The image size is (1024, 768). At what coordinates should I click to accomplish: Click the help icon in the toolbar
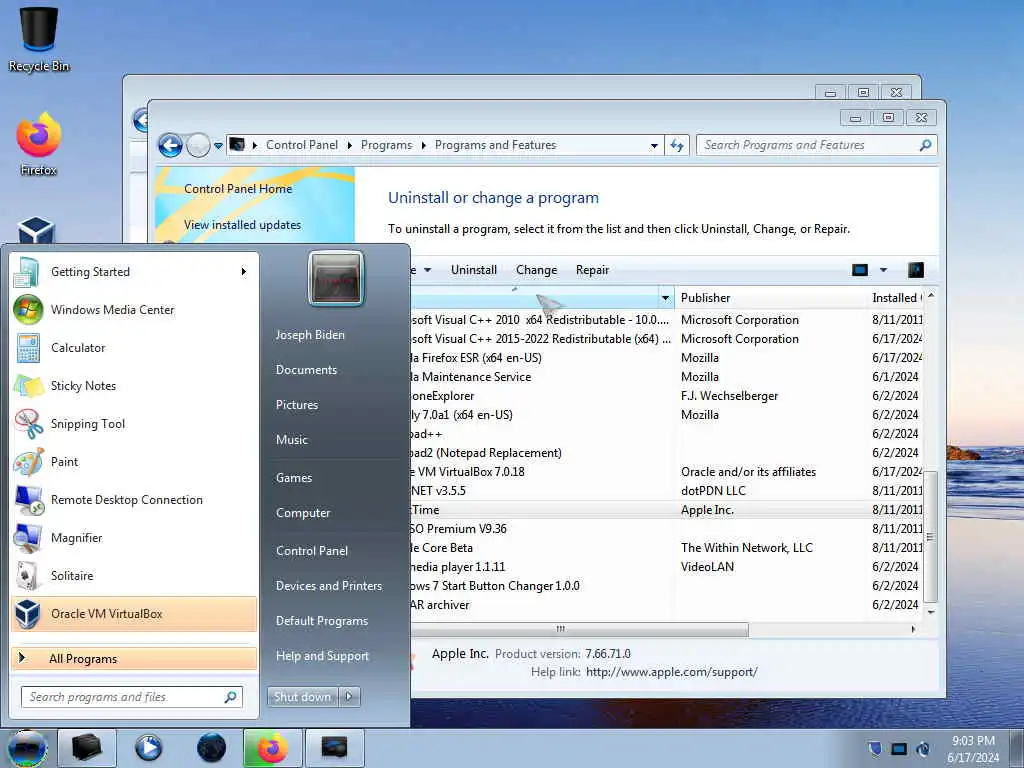click(916, 270)
